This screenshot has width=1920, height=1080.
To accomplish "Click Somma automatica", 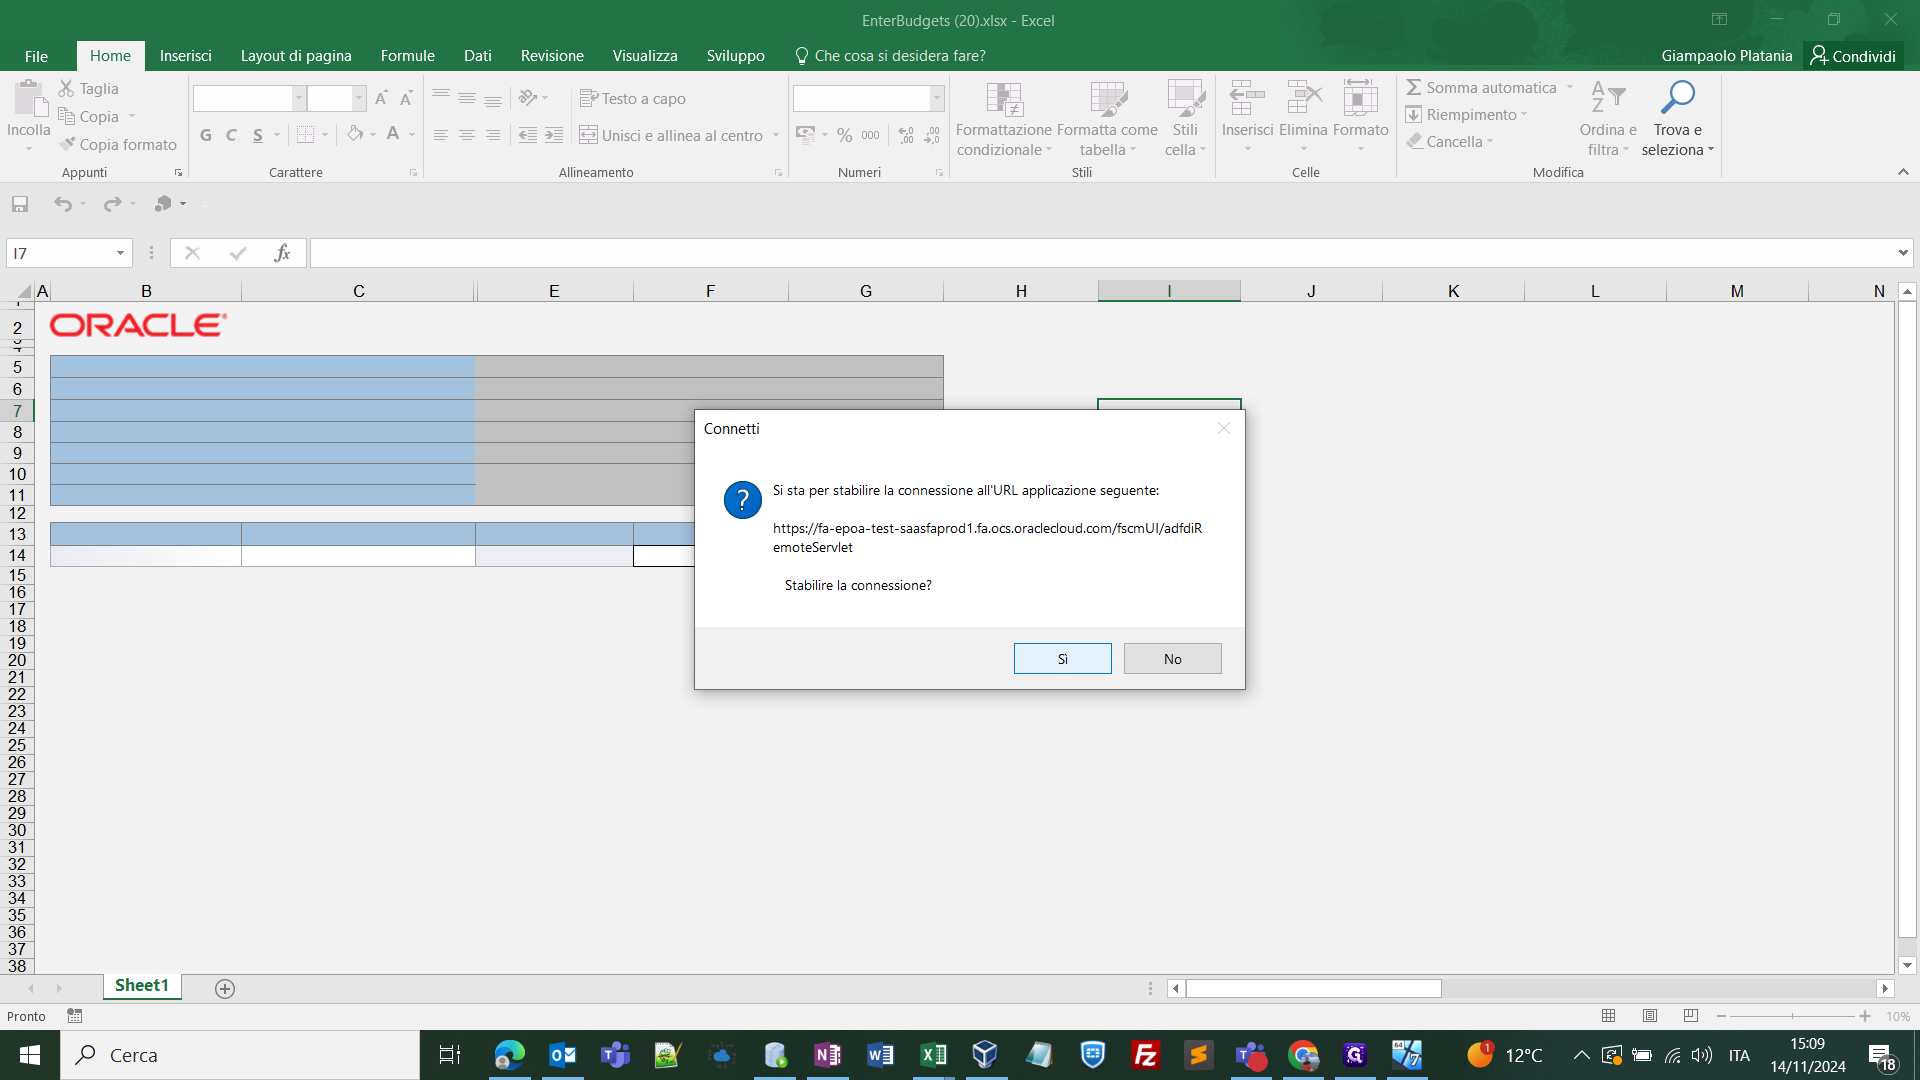I will (x=1482, y=88).
